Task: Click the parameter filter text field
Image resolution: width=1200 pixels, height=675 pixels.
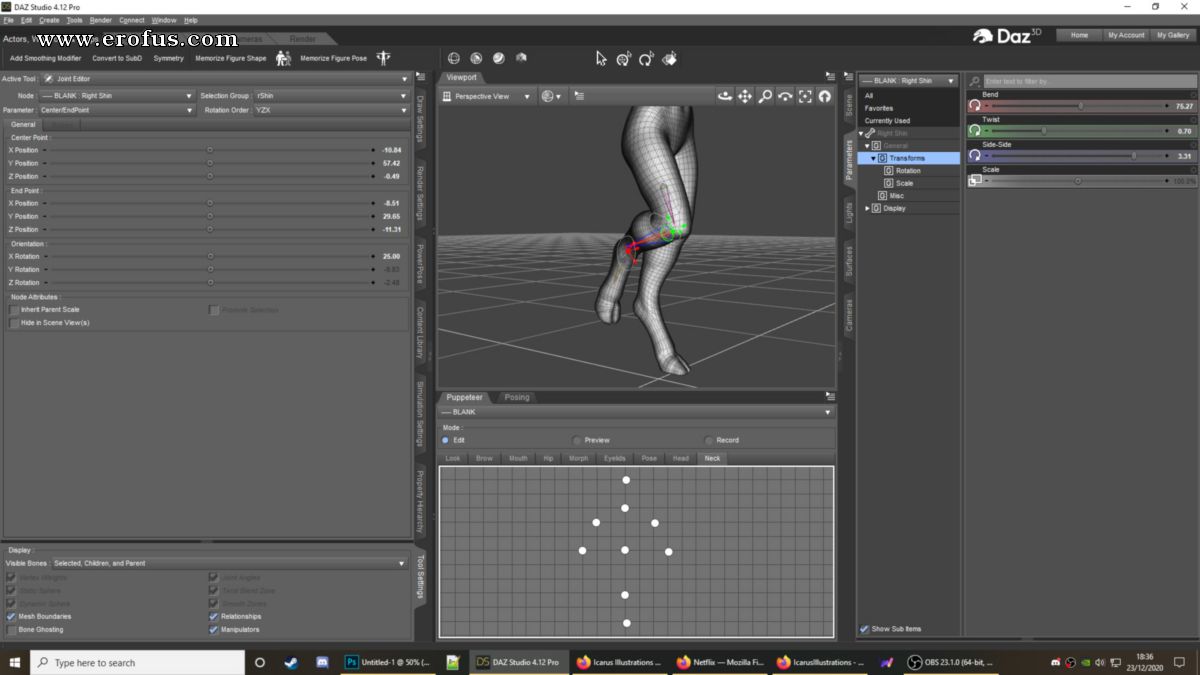Action: [1089, 81]
